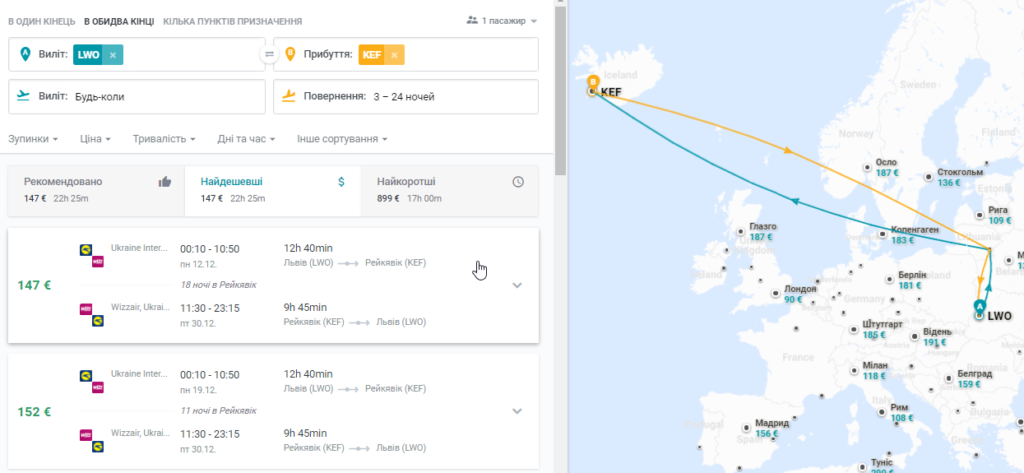Click the results list vertical scrollbar

tap(560, 91)
